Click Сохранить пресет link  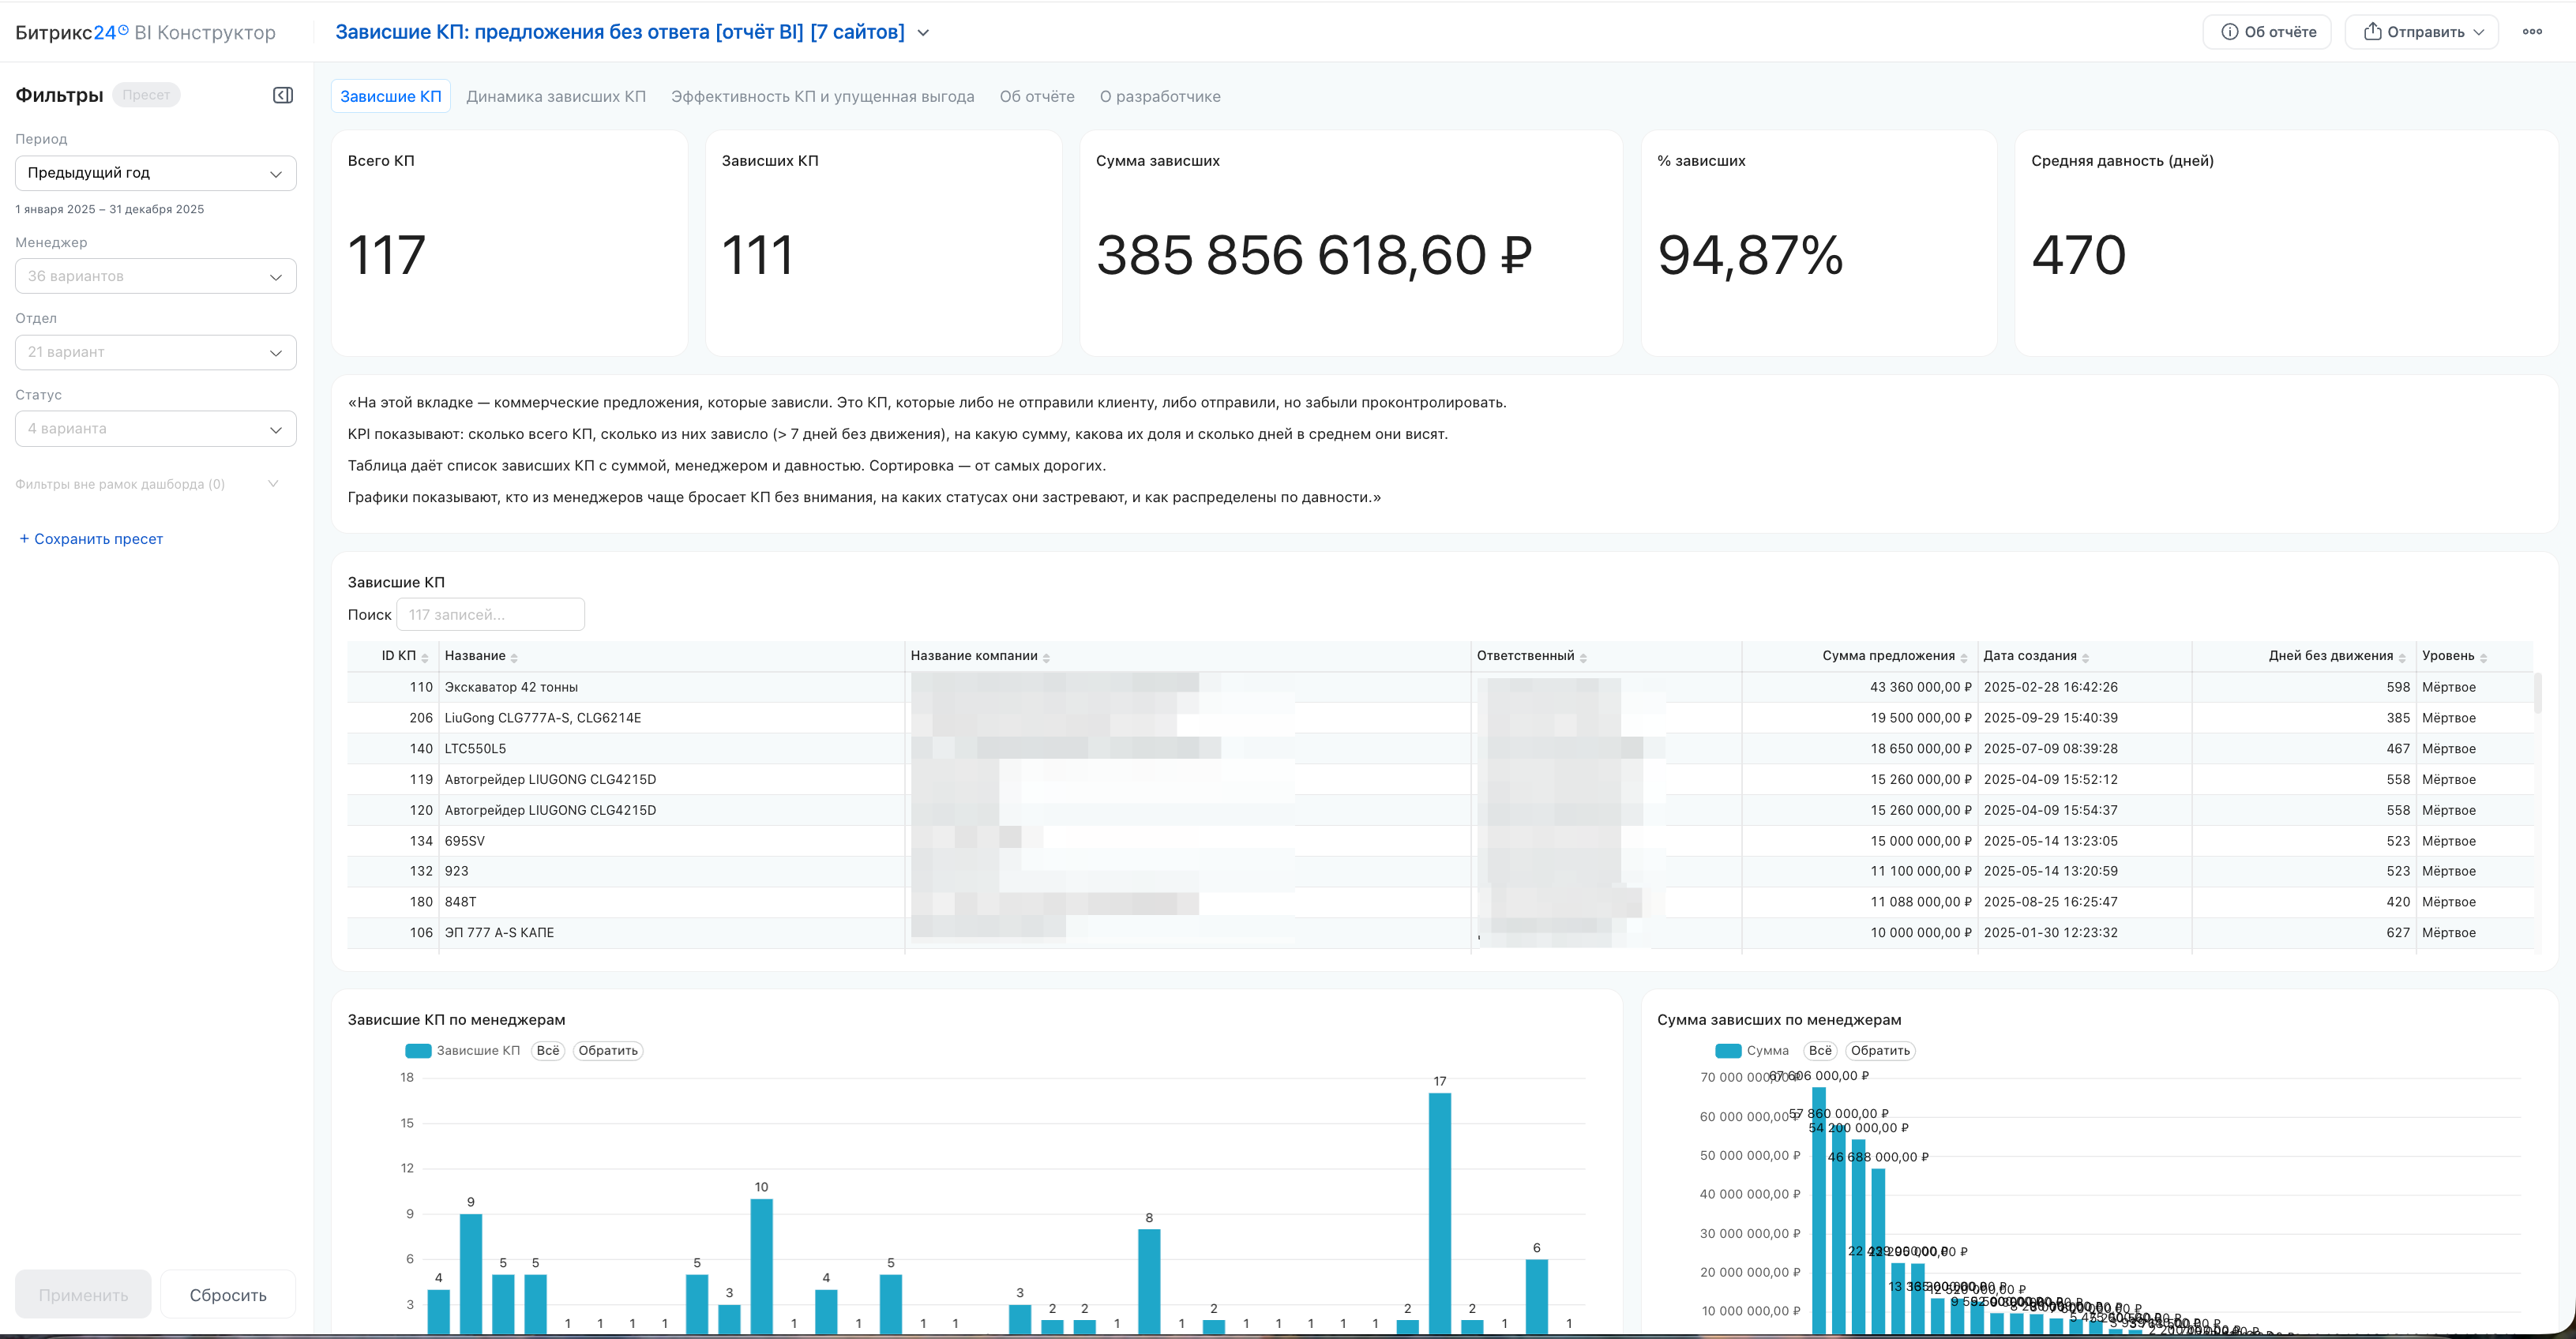91,539
